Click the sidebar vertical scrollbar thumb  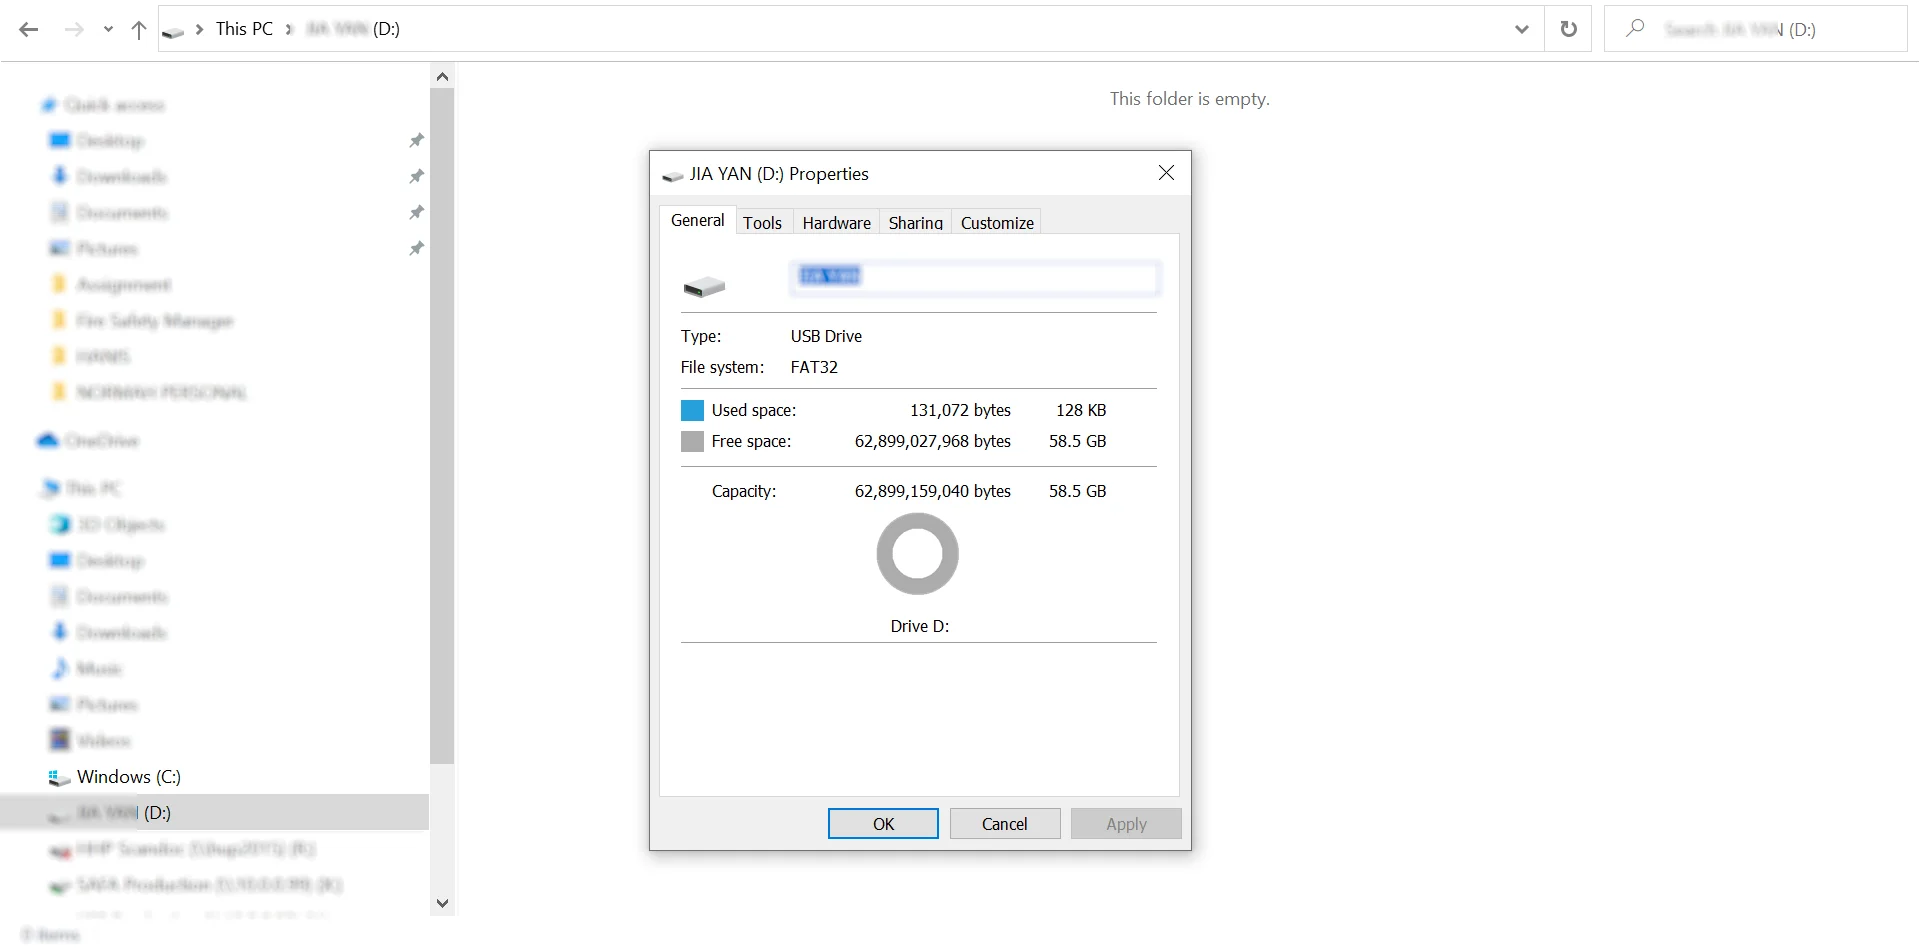442,426
